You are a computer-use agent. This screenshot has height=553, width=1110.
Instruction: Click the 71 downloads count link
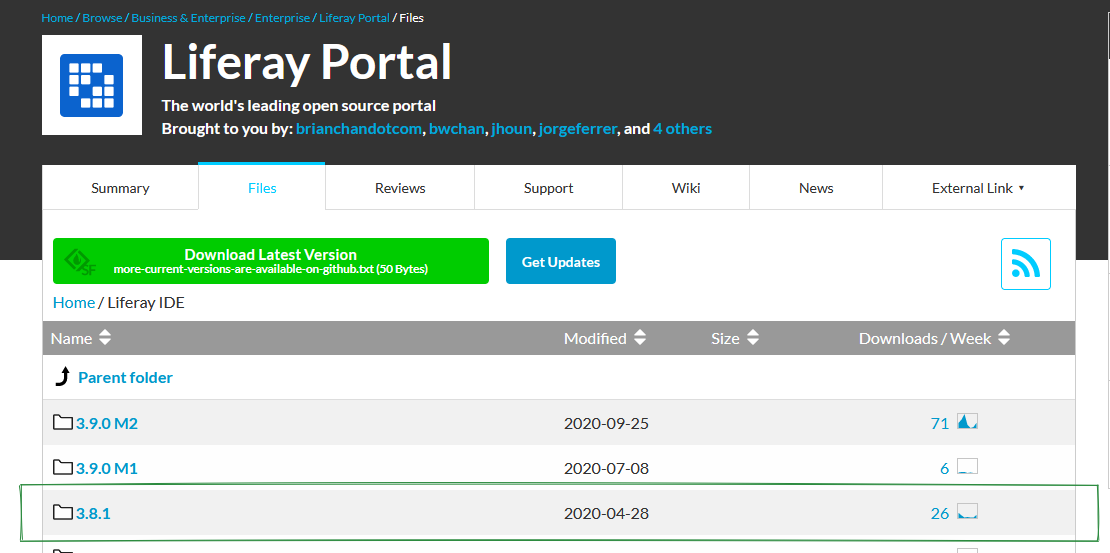(x=939, y=423)
